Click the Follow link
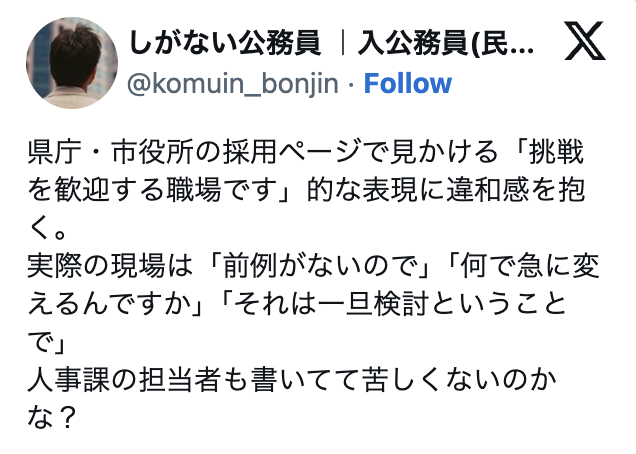This screenshot has width=636, height=454. (407, 83)
